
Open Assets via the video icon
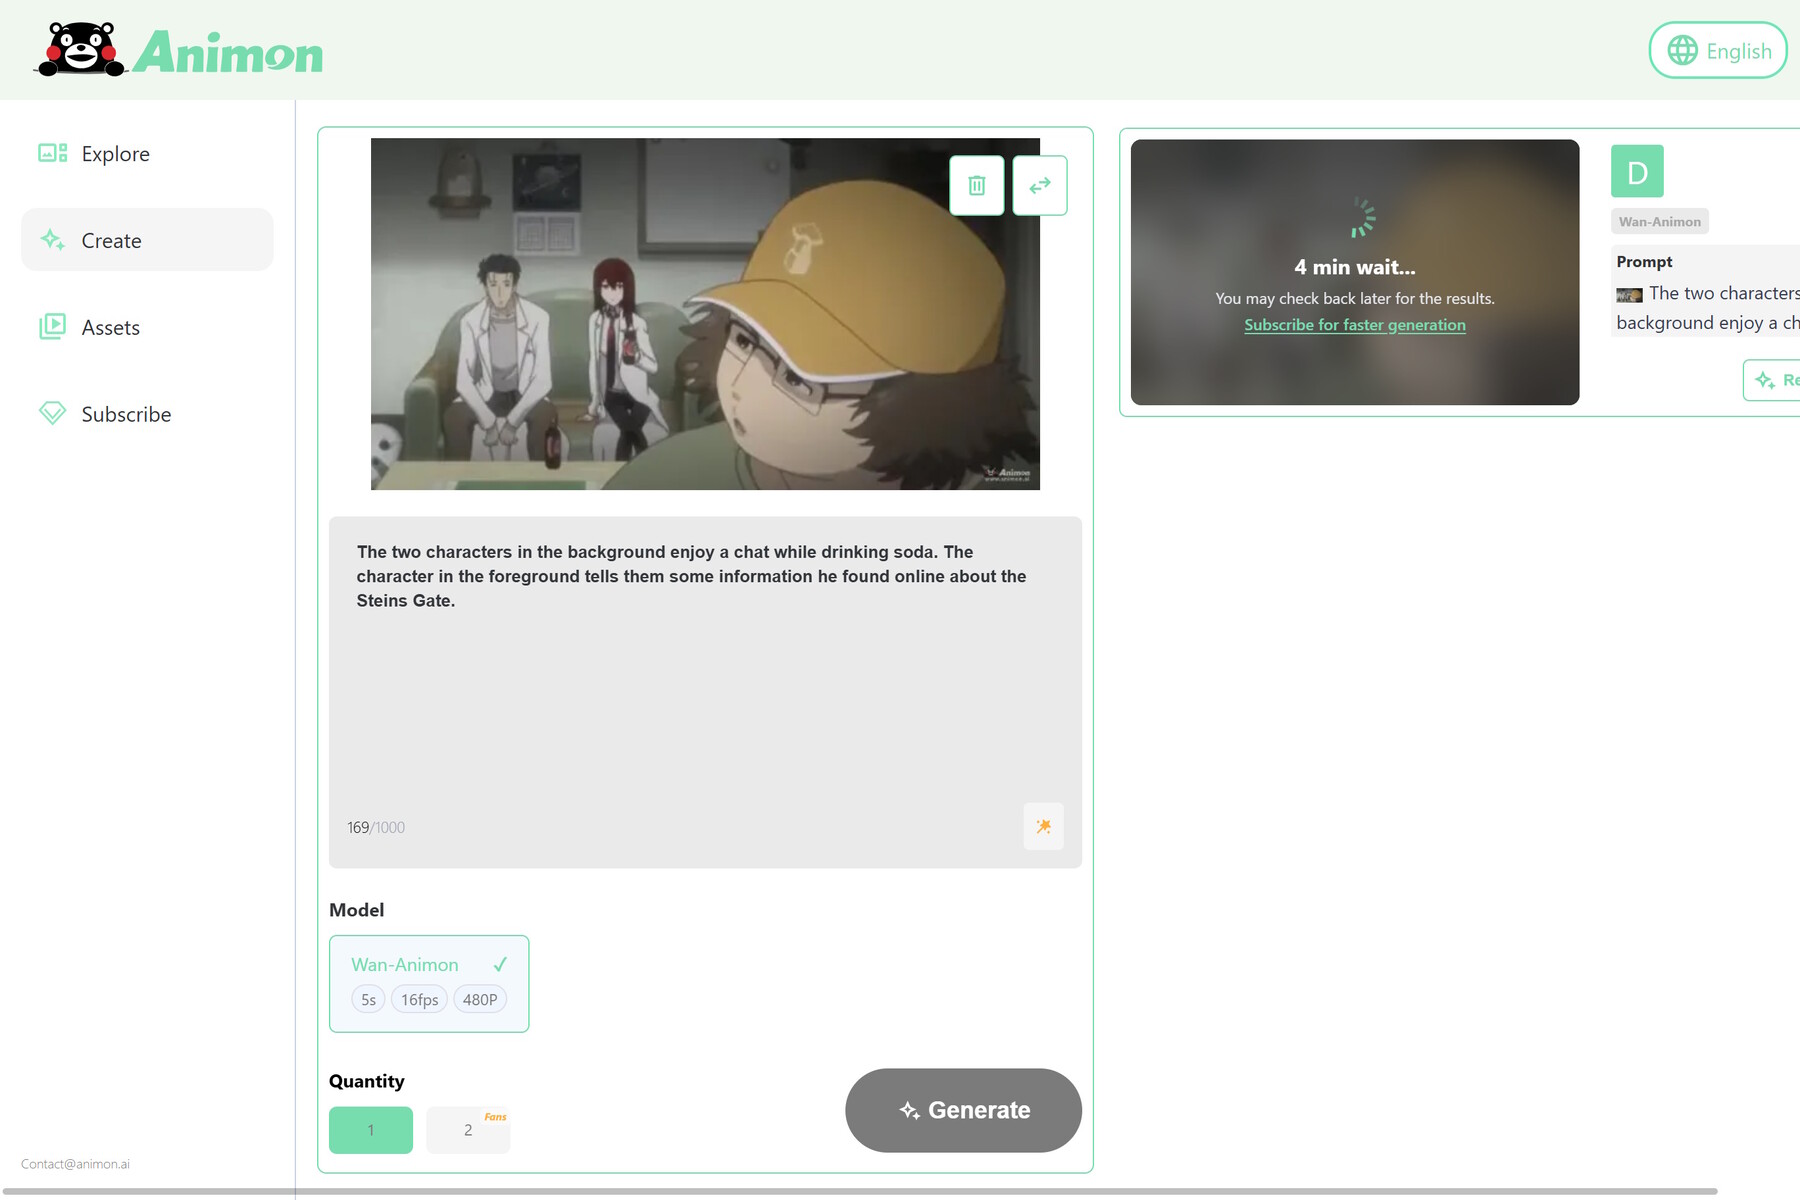(x=51, y=327)
